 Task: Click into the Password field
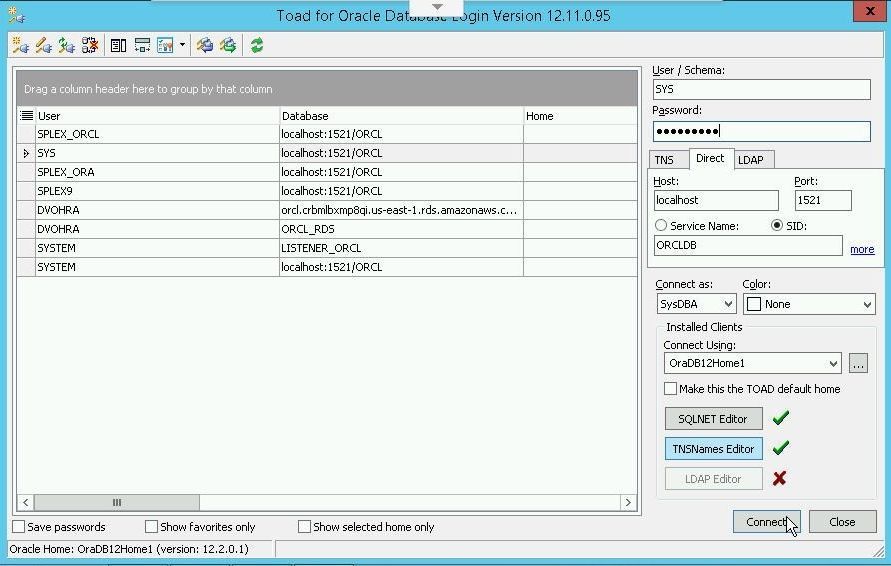click(x=761, y=131)
